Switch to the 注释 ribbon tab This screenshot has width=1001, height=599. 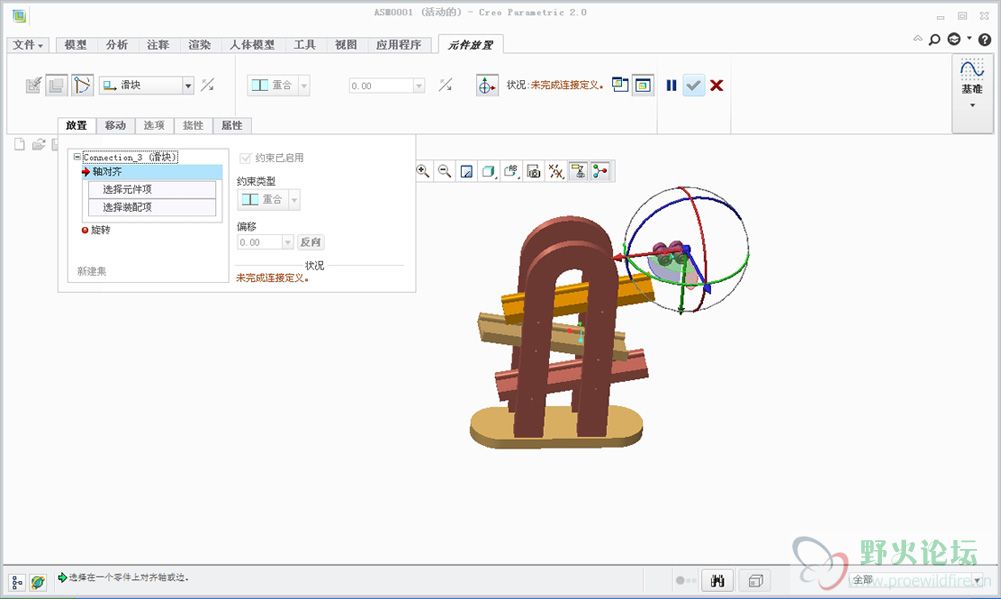click(158, 45)
